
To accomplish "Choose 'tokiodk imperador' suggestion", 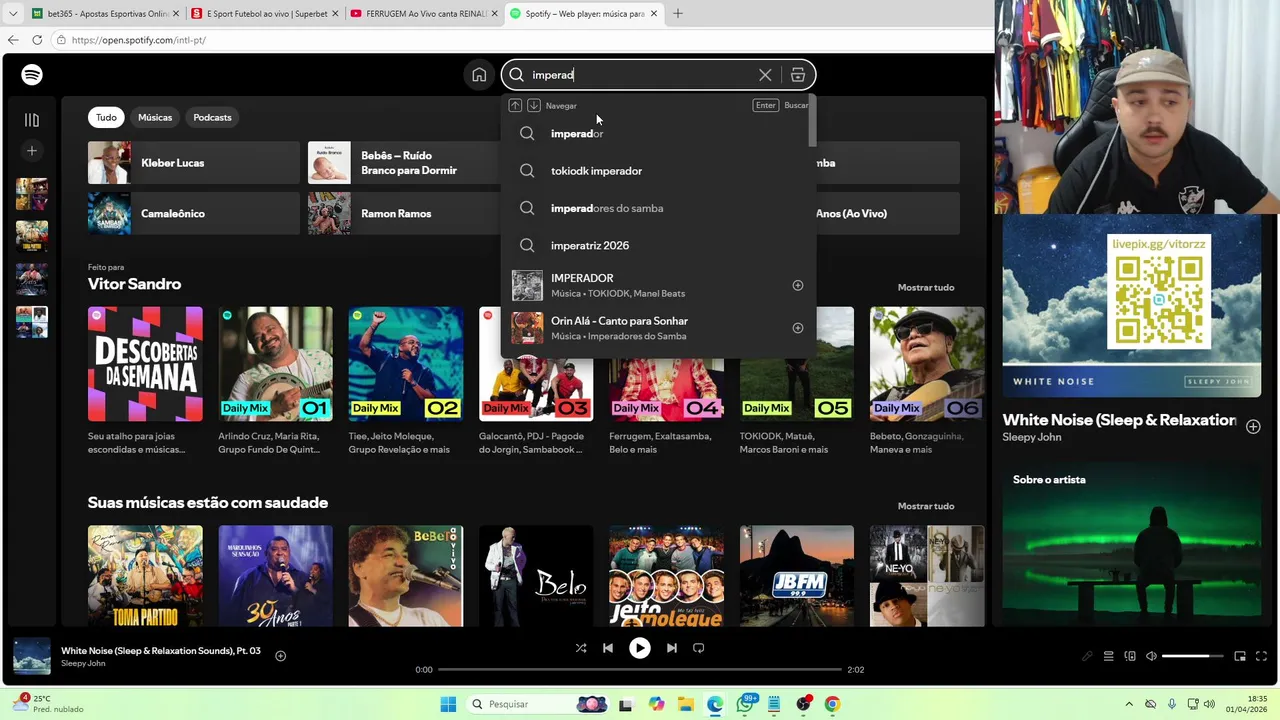I will pos(658,171).
